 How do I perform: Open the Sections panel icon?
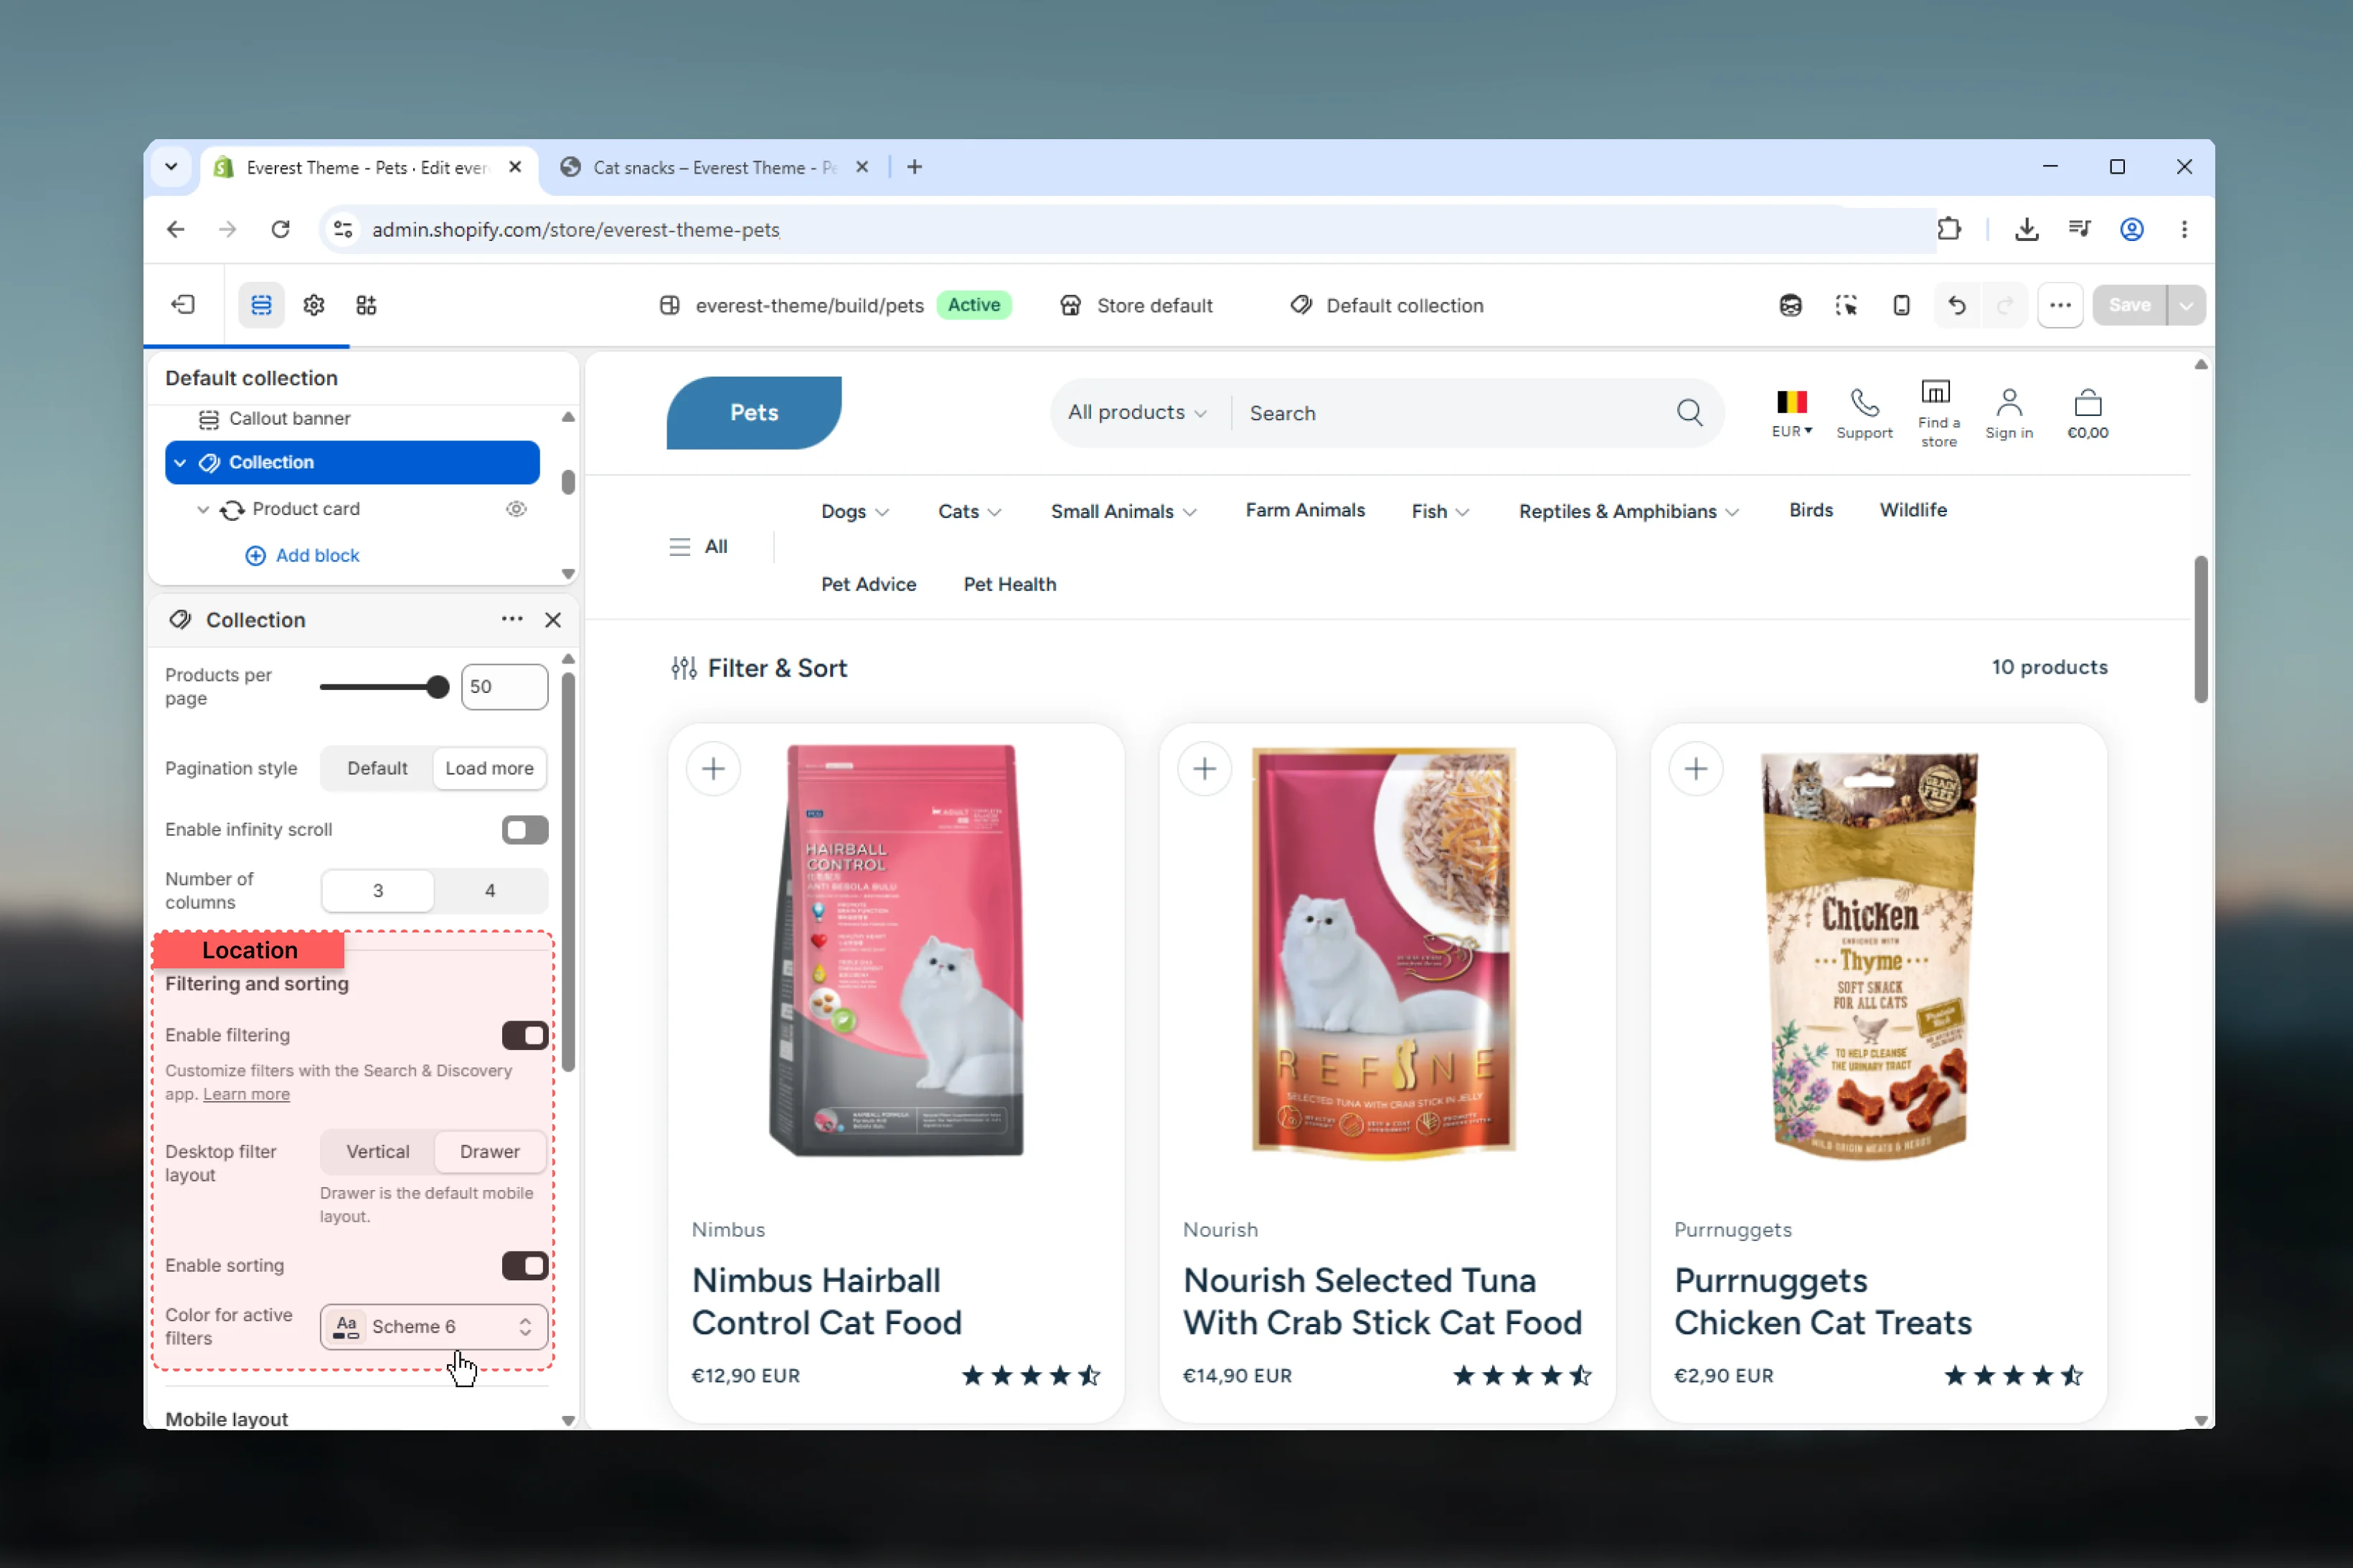(261, 305)
